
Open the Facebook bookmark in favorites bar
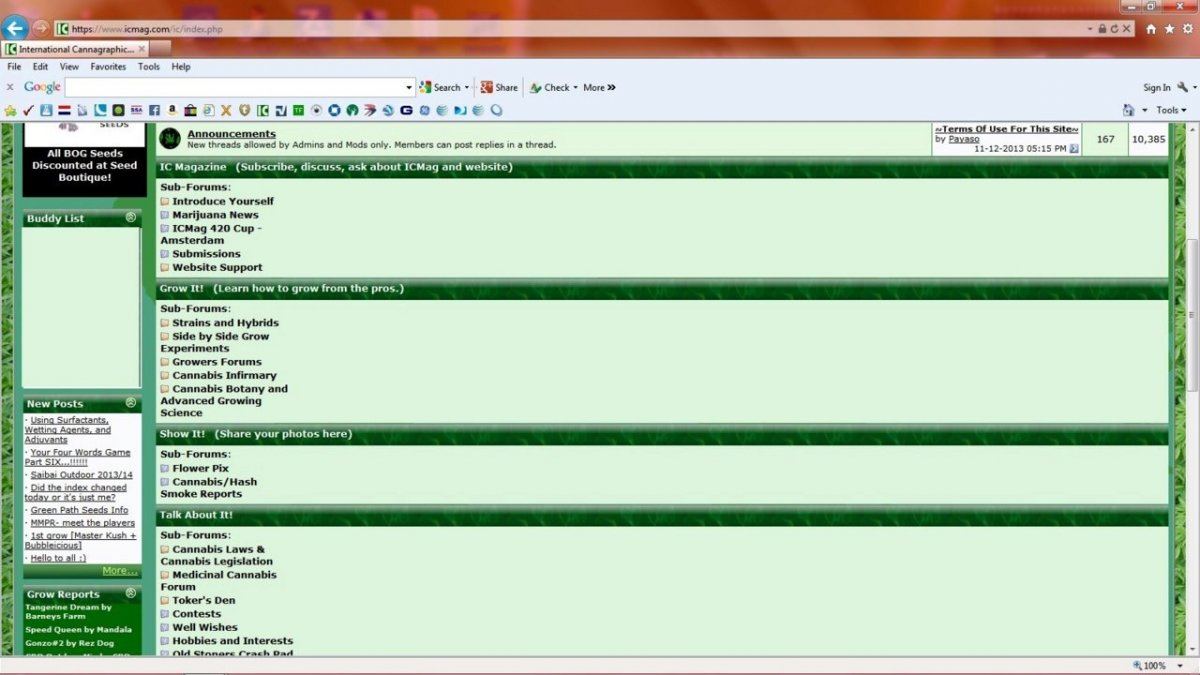pos(155,110)
